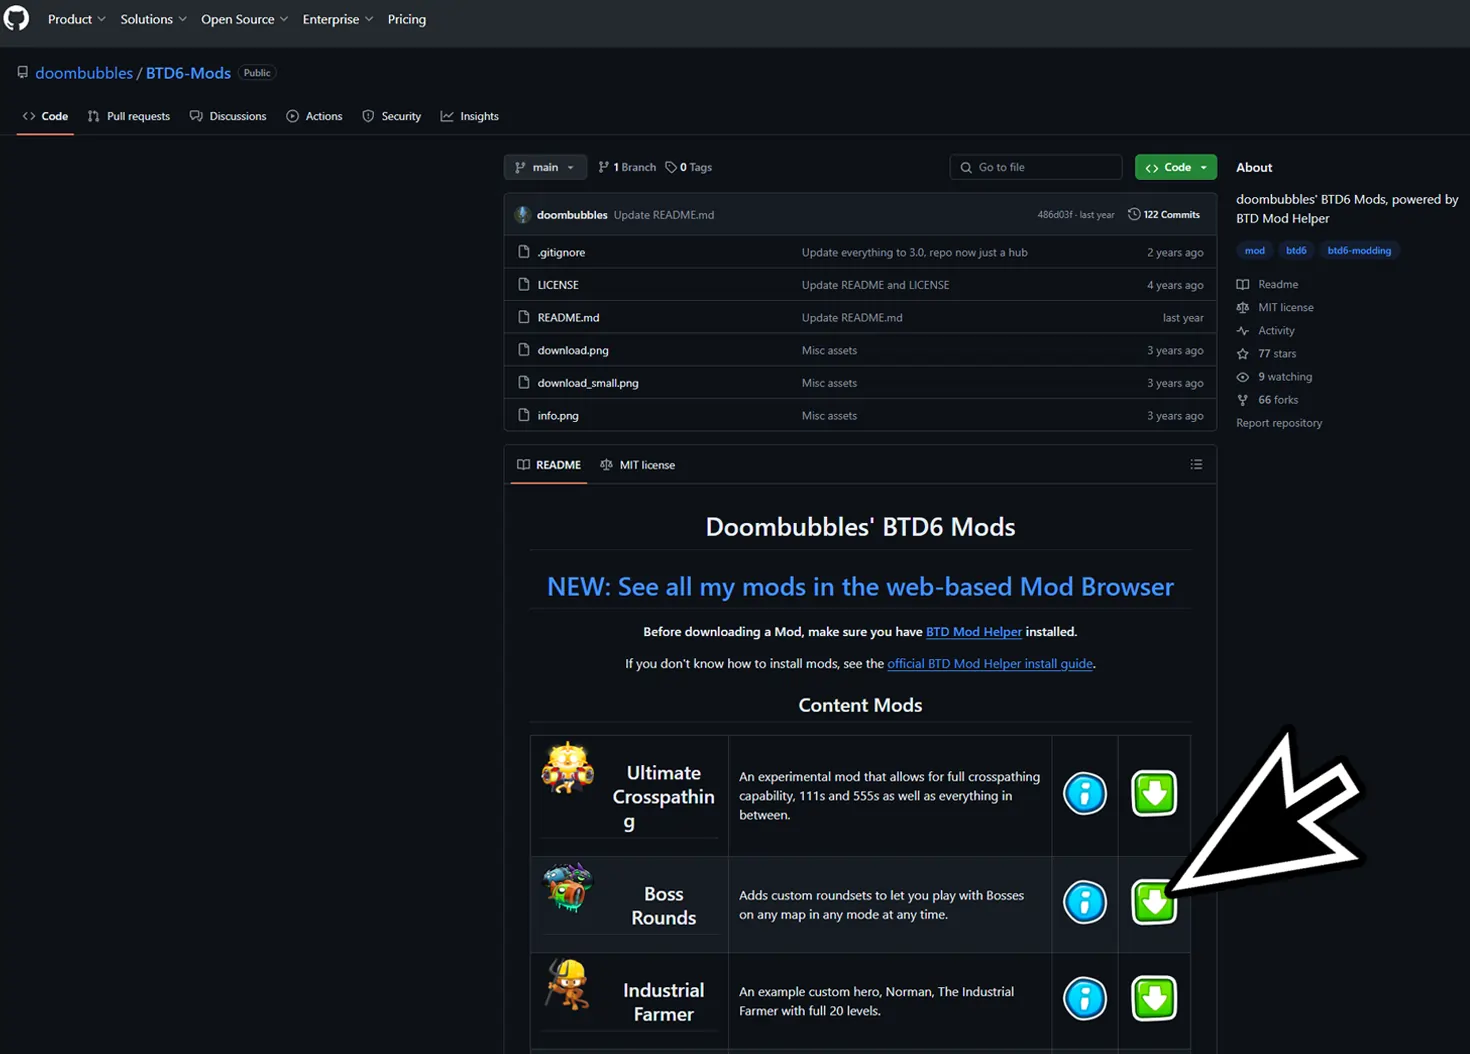Open the main branch dropdown
The width and height of the screenshot is (1470, 1054).
tap(545, 167)
